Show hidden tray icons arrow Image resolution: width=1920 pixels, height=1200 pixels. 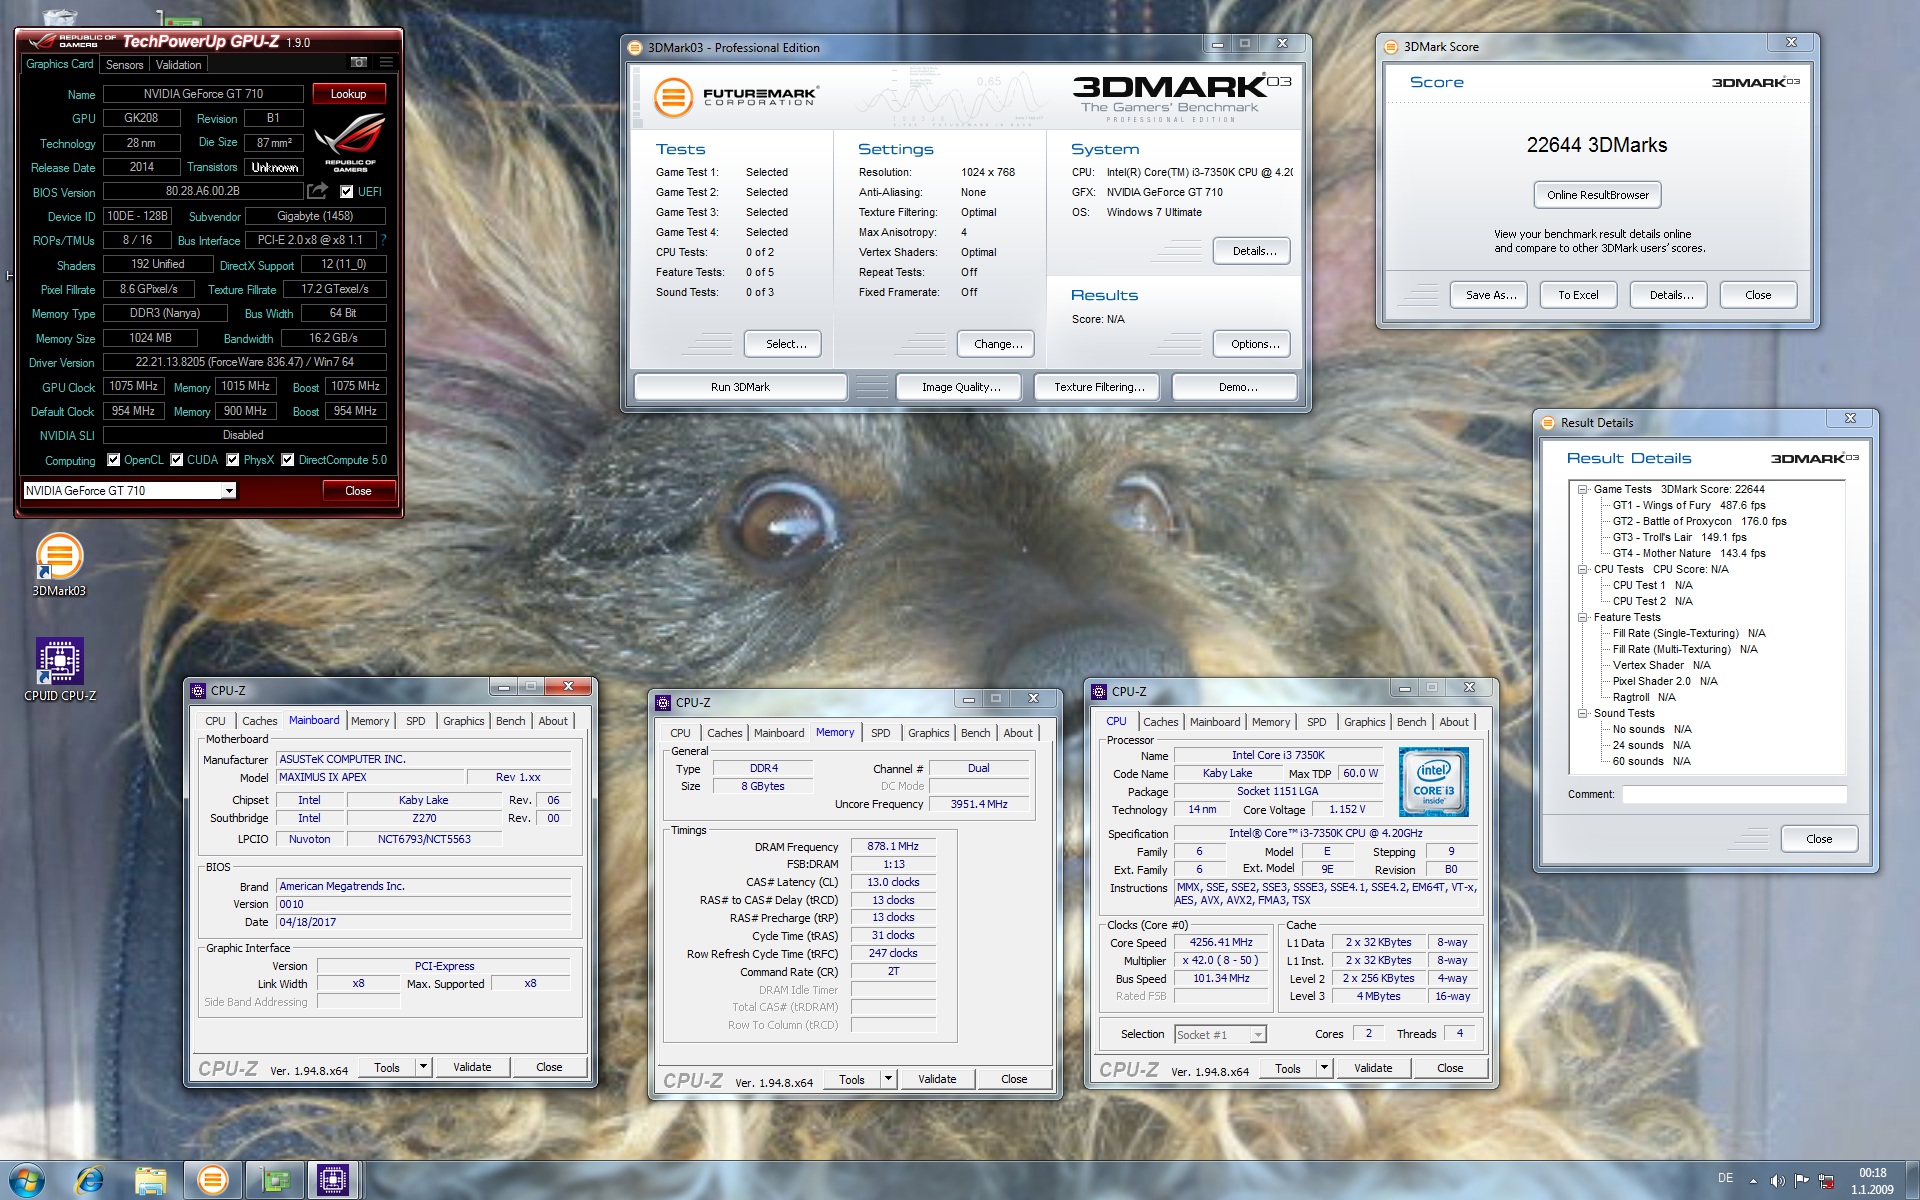[1753, 1181]
